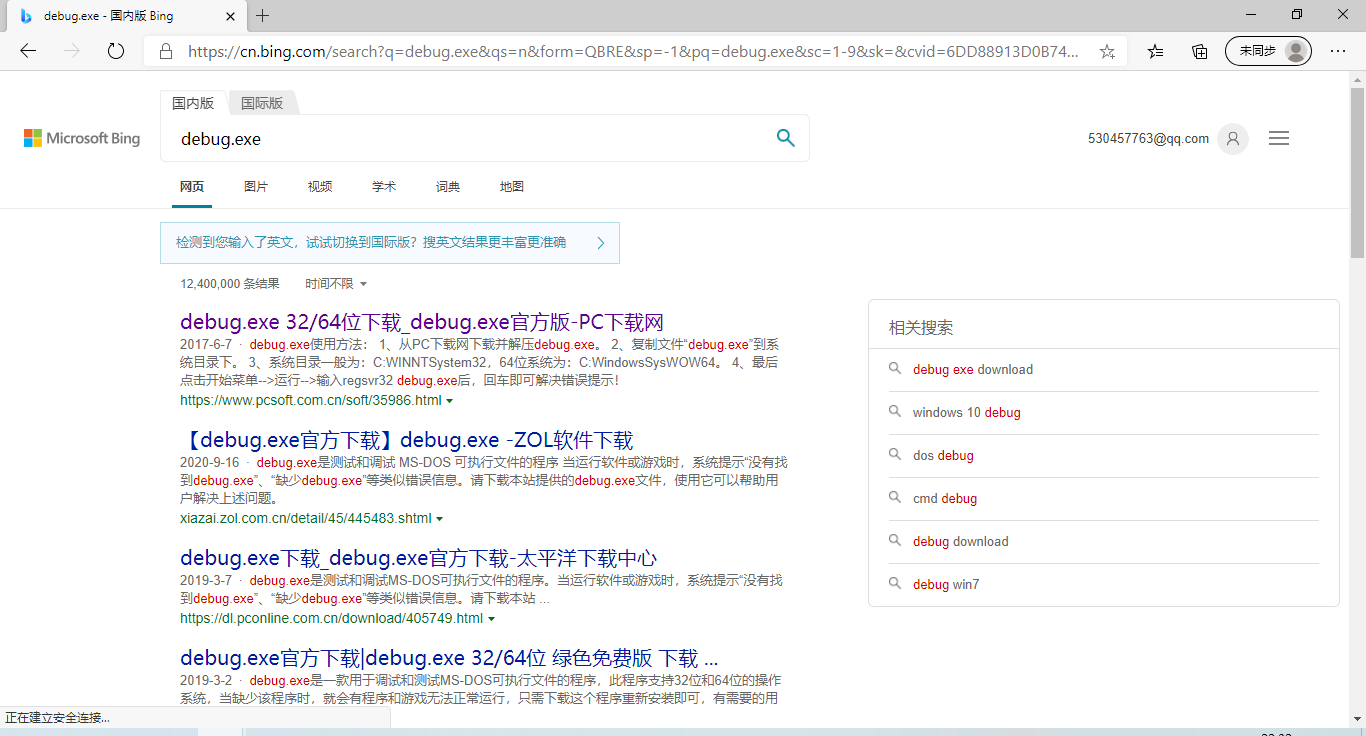Click the Favorites star in address bar

click(x=1107, y=50)
